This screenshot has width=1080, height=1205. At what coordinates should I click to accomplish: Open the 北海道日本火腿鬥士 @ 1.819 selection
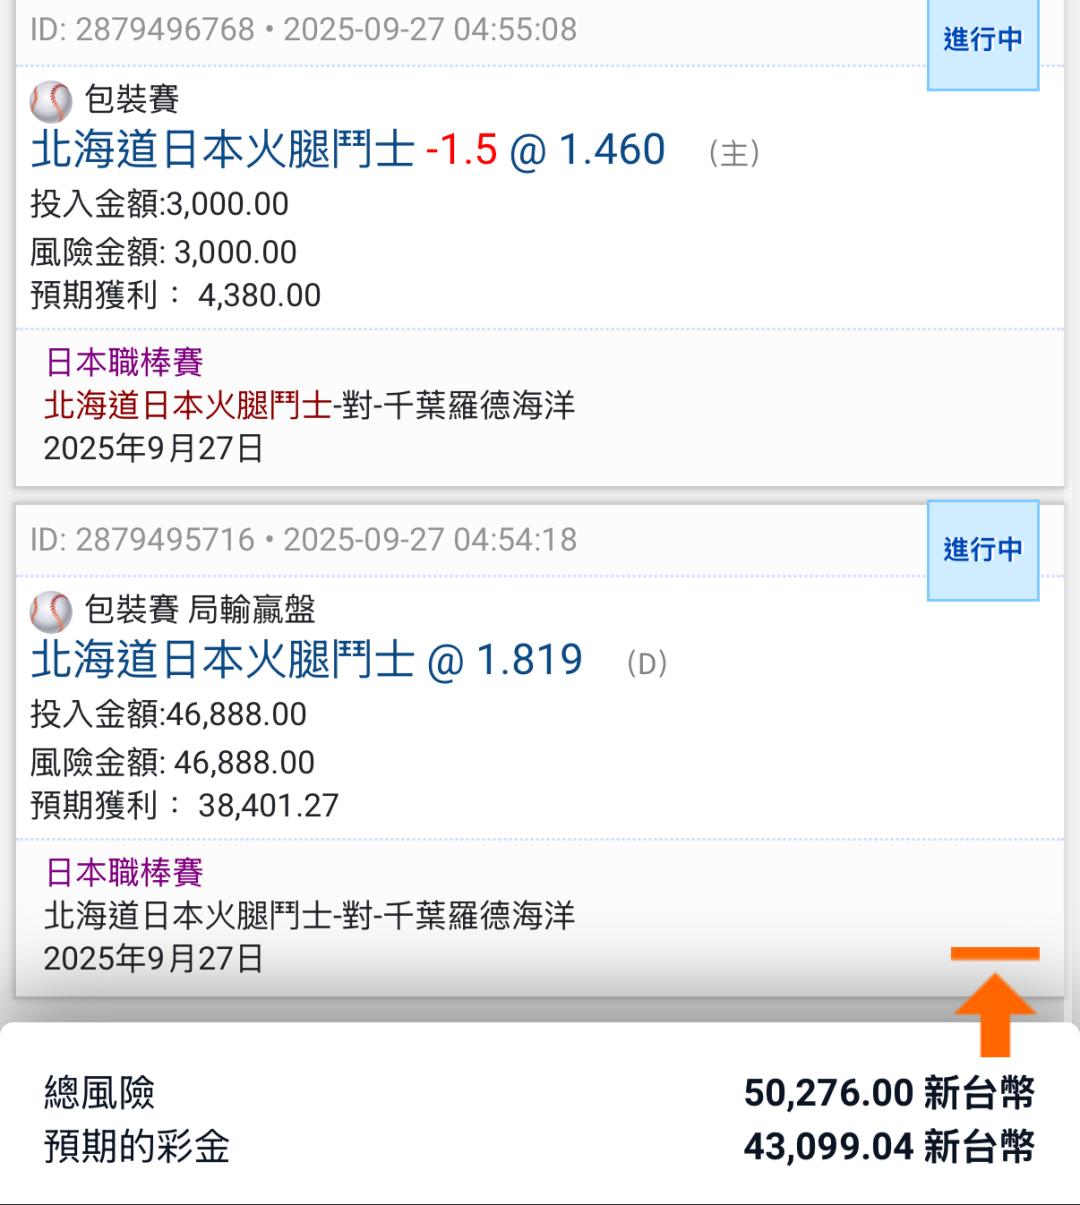tap(306, 660)
